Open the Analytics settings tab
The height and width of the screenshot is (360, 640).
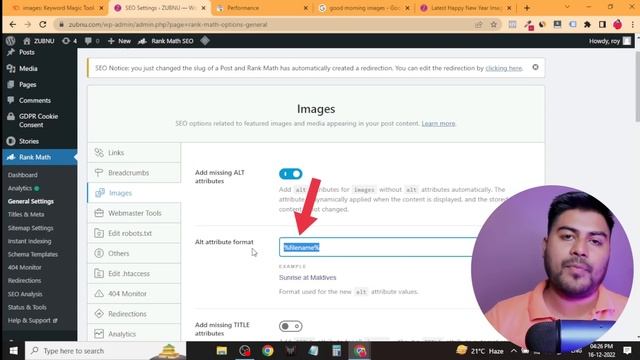pos(134,333)
